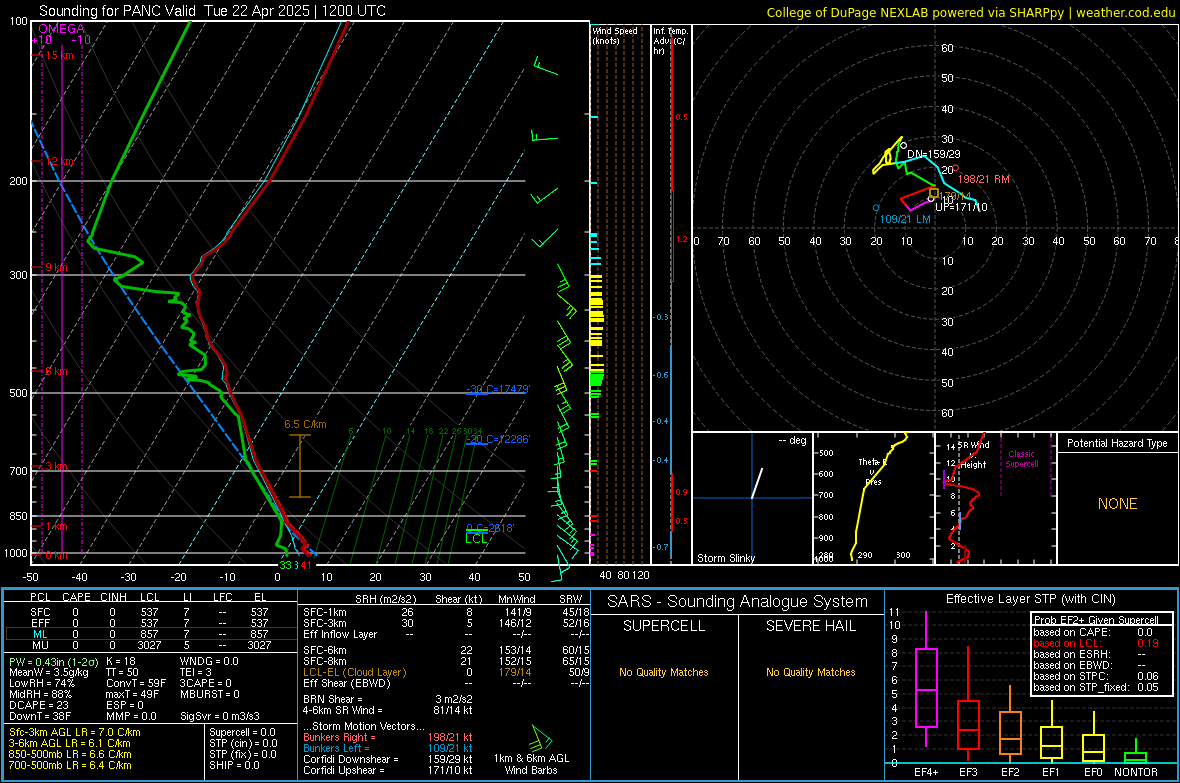The image size is (1180, 783).
Task: Click the 'SARS - Sounding Analogue System' title
Action: tap(737, 602)
